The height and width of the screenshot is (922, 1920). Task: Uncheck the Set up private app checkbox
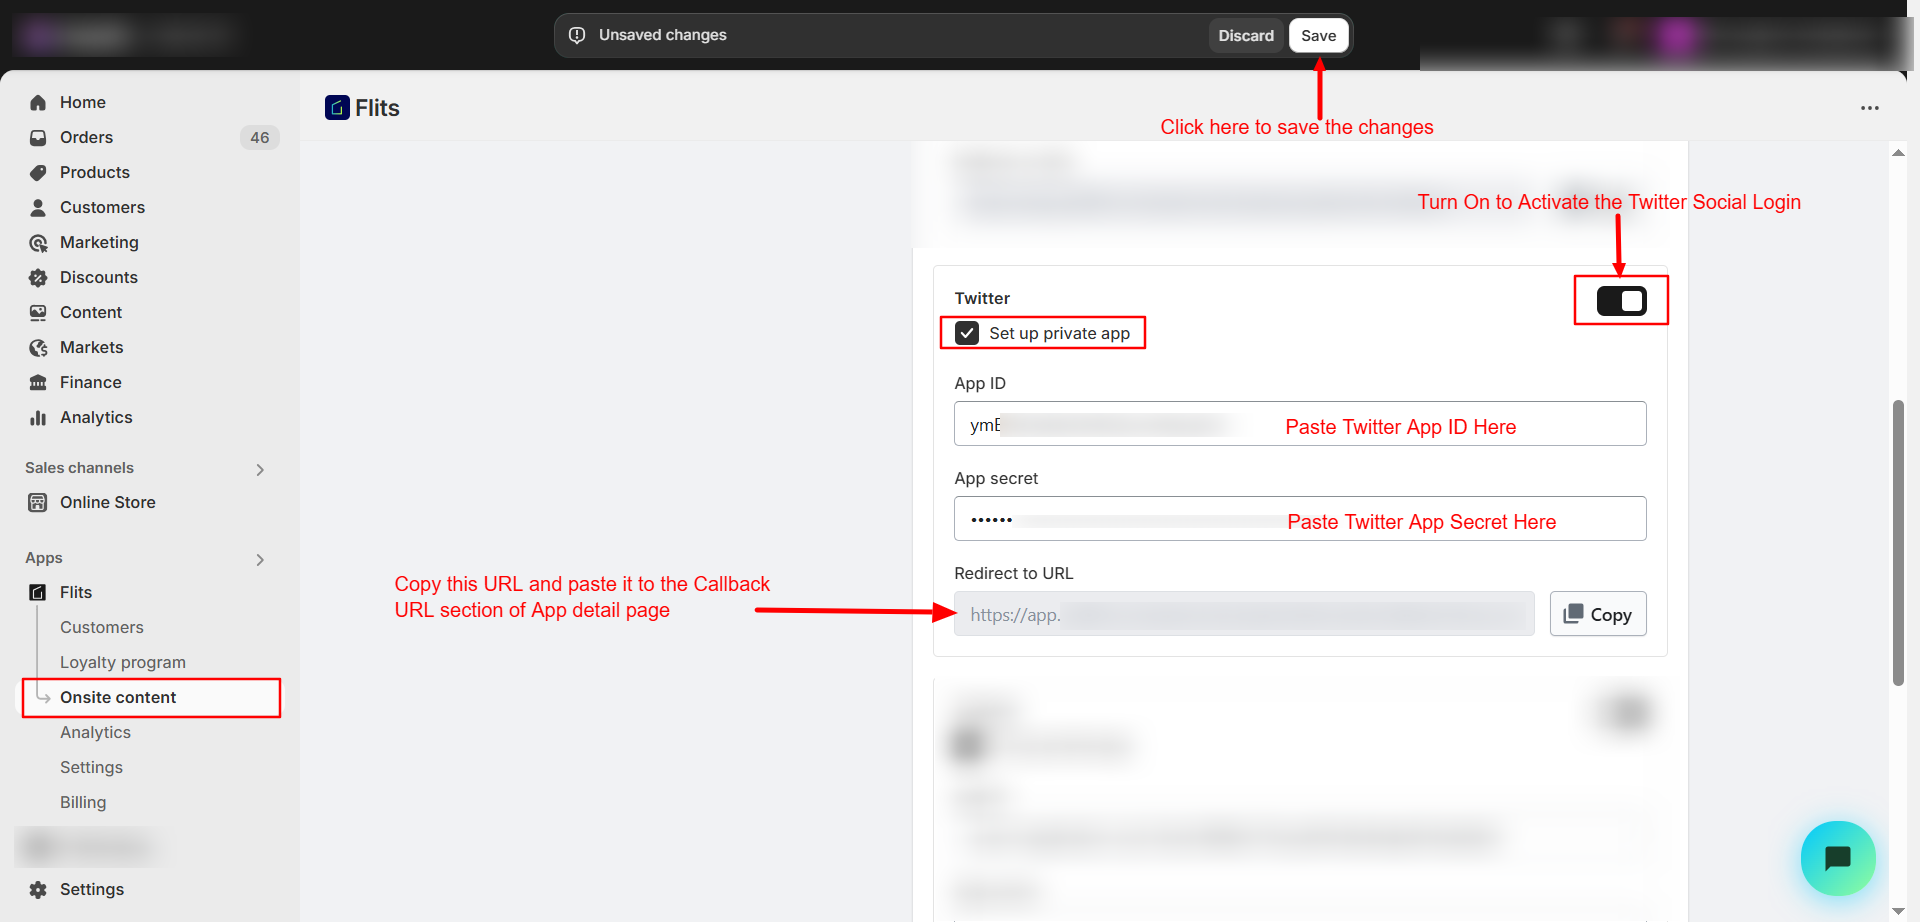tap(967, 333)
